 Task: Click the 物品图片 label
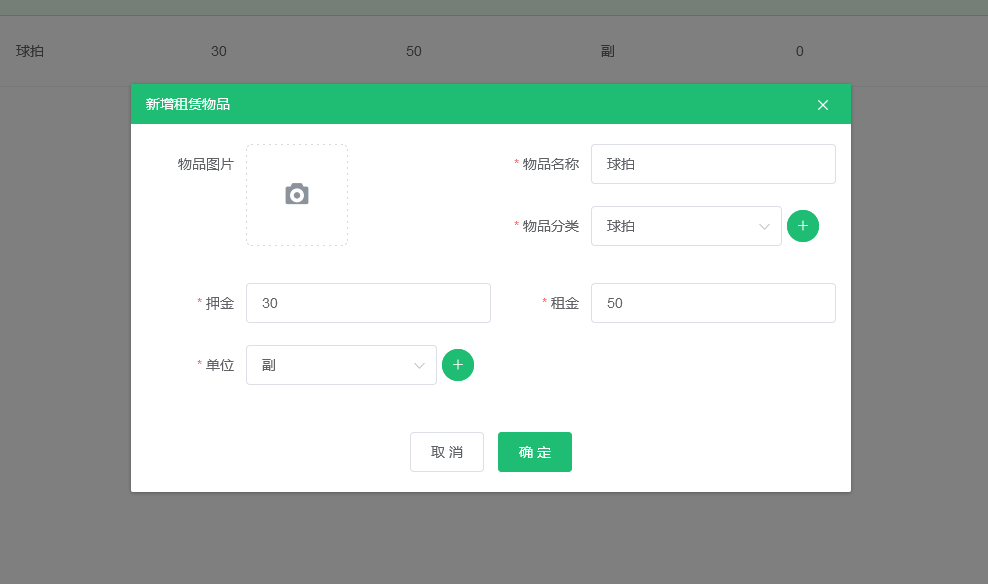pyautogui.click(x=205, y=164)
